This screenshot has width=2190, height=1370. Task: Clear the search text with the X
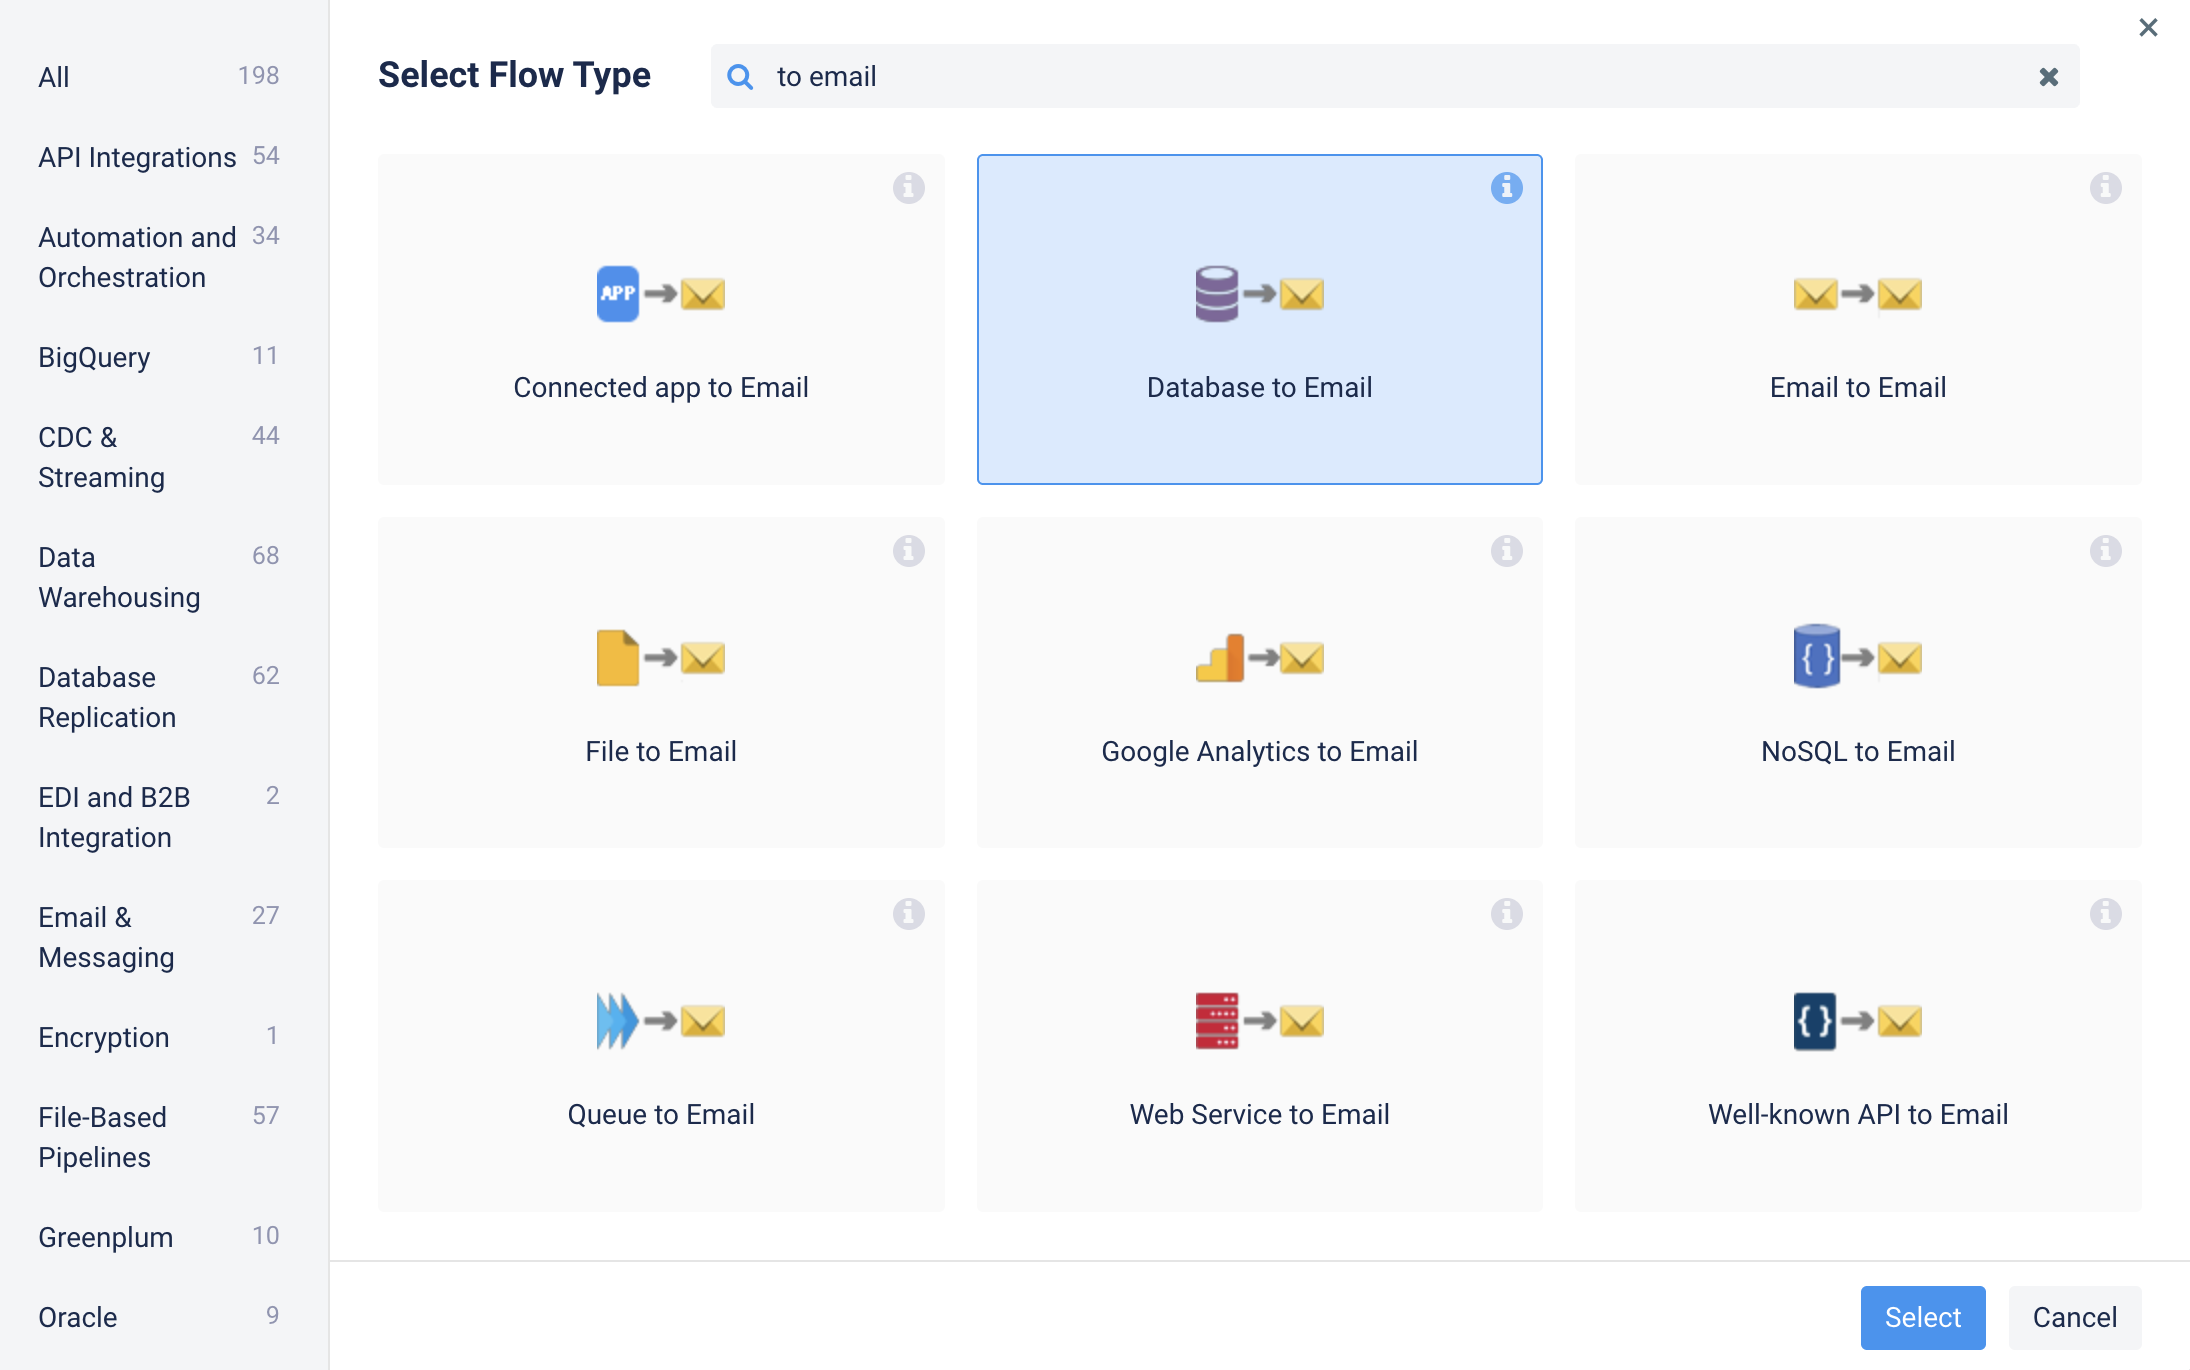[2048, 76]
